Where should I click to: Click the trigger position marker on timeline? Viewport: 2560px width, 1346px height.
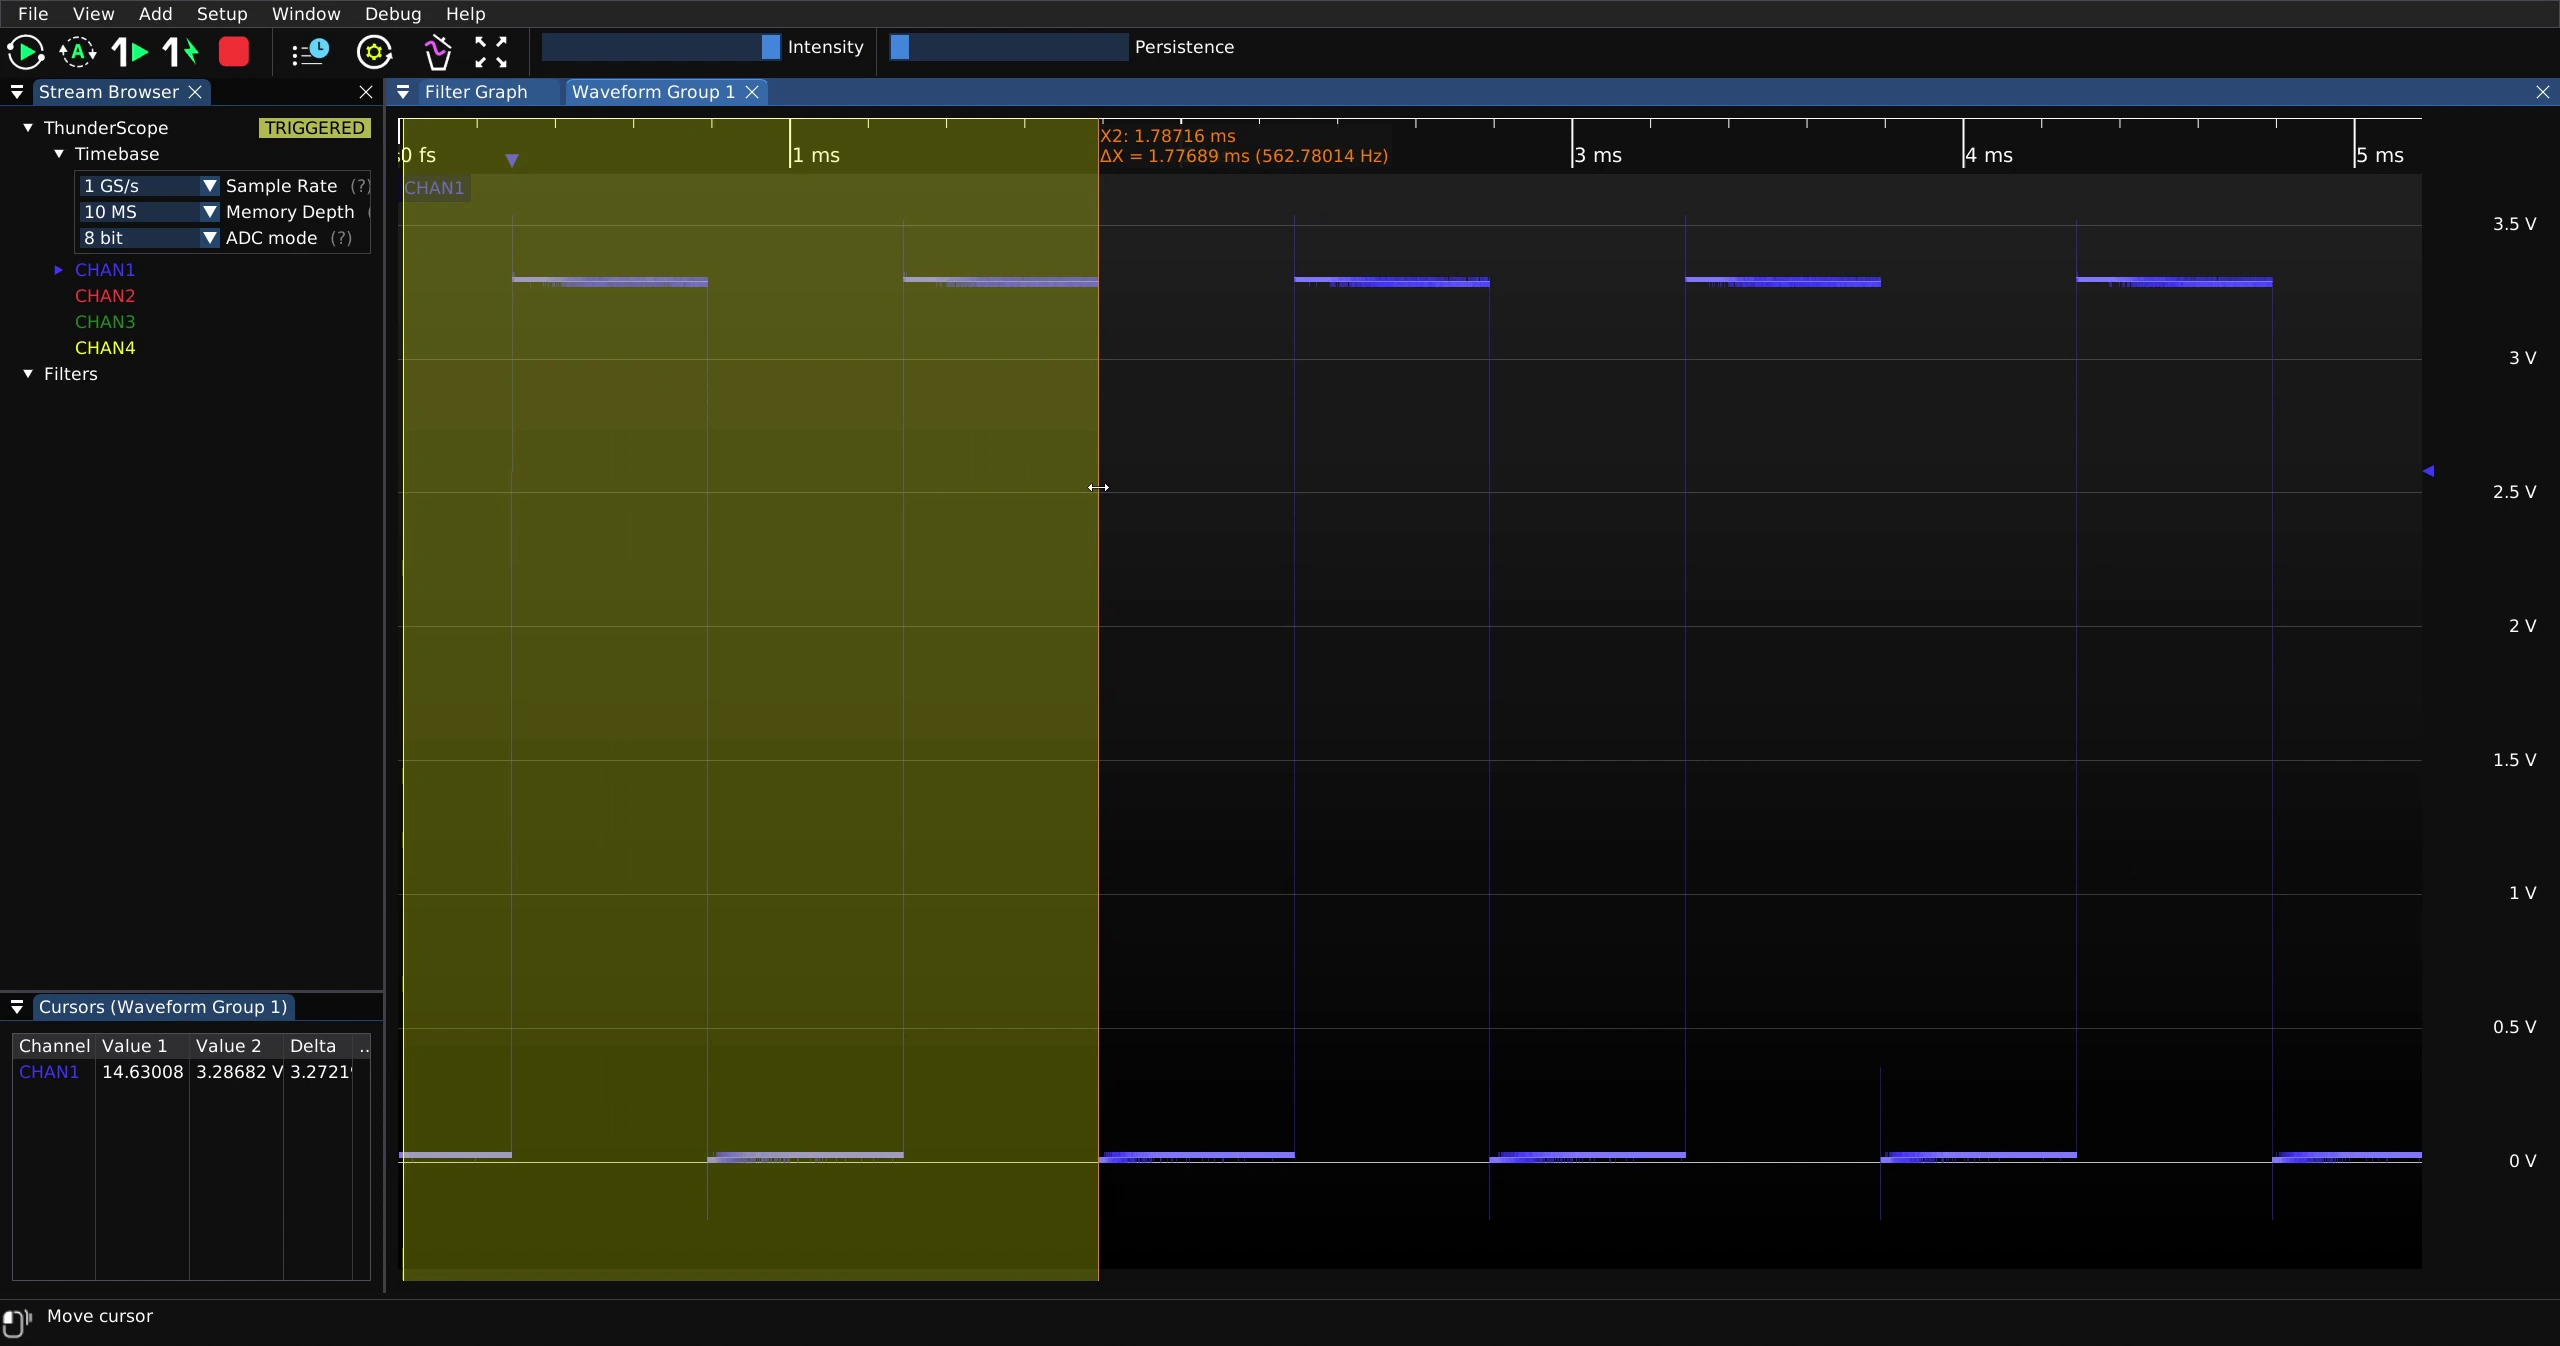pos(512,160)
